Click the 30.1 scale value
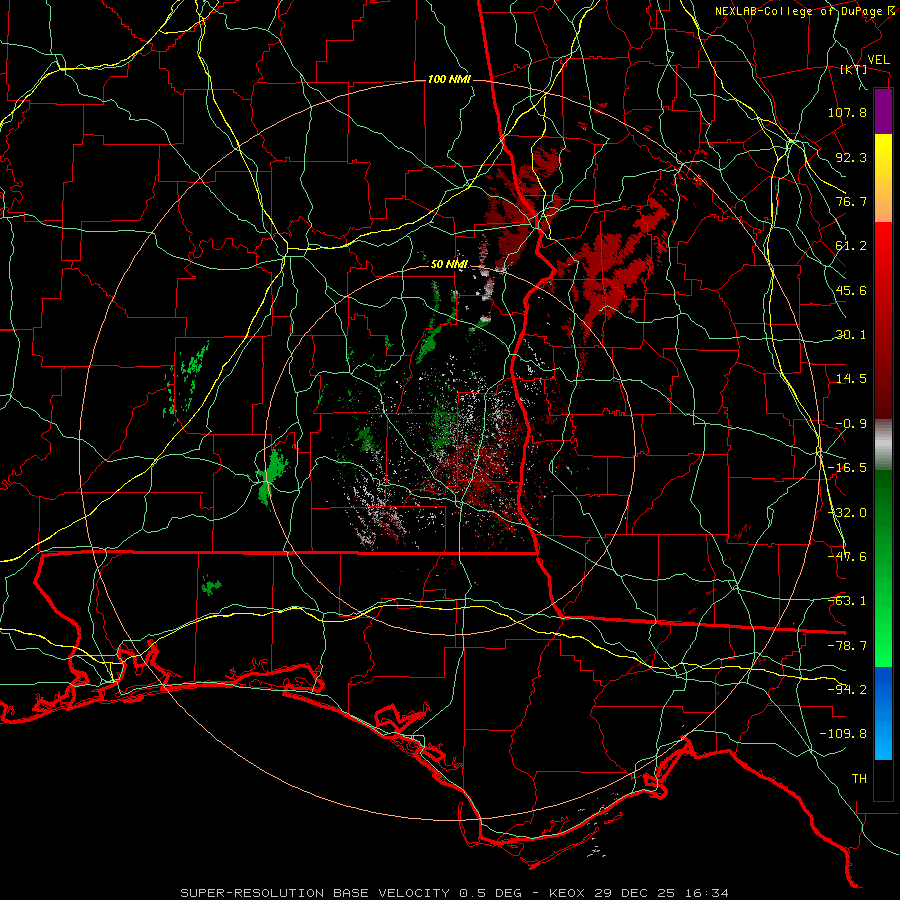Viewport: 900px width, 900px height. pos(851,335)
